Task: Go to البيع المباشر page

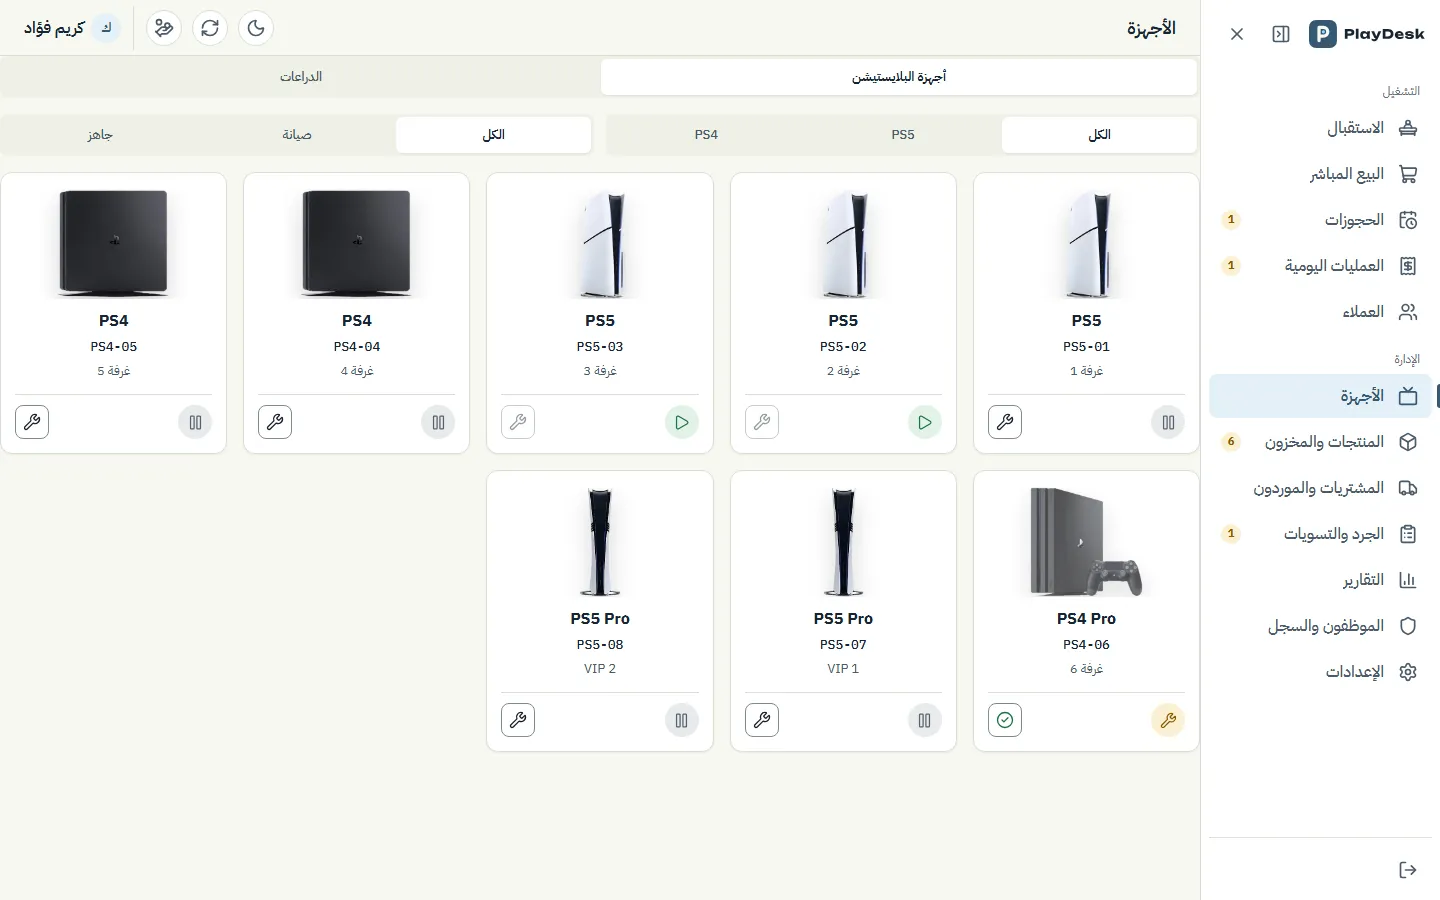Action: pyautogui.click(x=1320, y=174)
